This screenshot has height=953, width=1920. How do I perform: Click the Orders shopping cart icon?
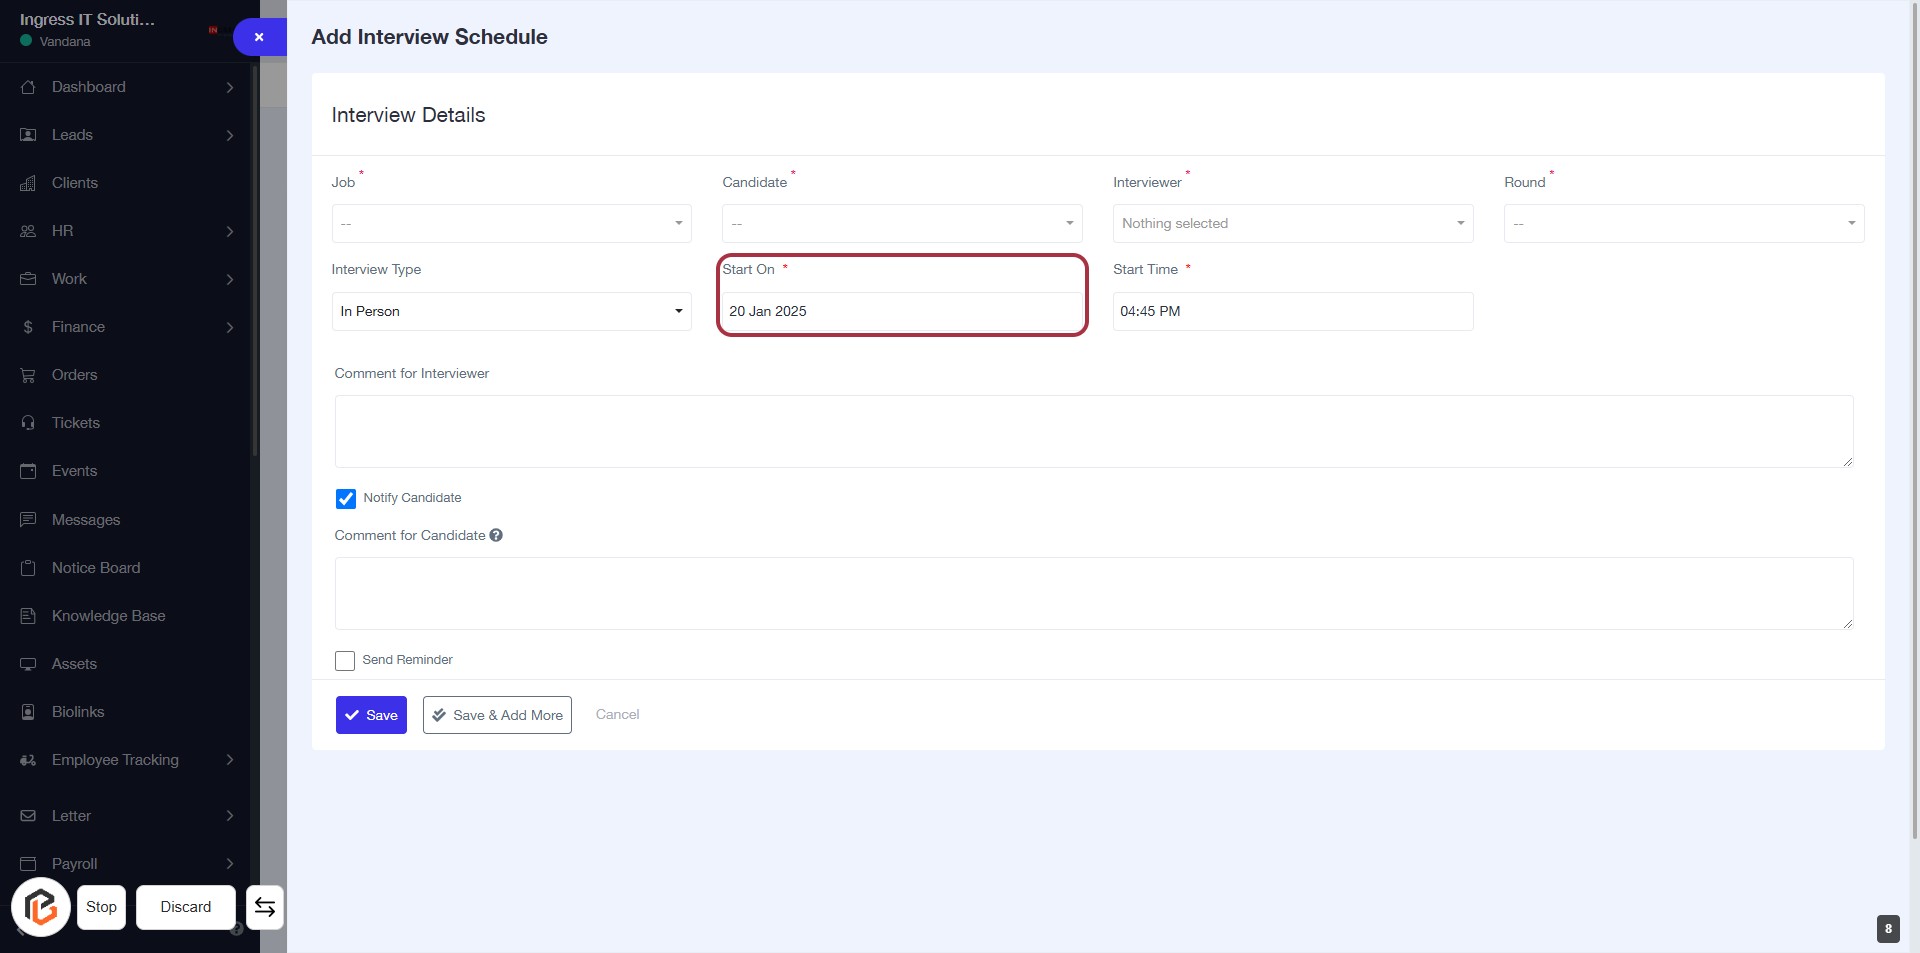(28, 375)
